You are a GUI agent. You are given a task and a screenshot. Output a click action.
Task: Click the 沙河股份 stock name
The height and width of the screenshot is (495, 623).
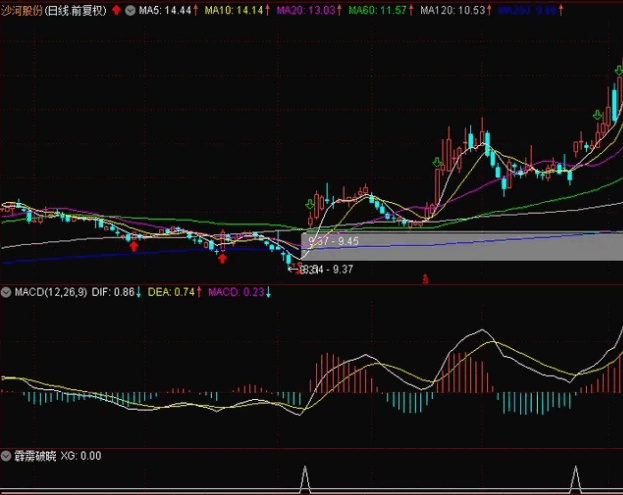pyautogui.click(x=23, y=9)
